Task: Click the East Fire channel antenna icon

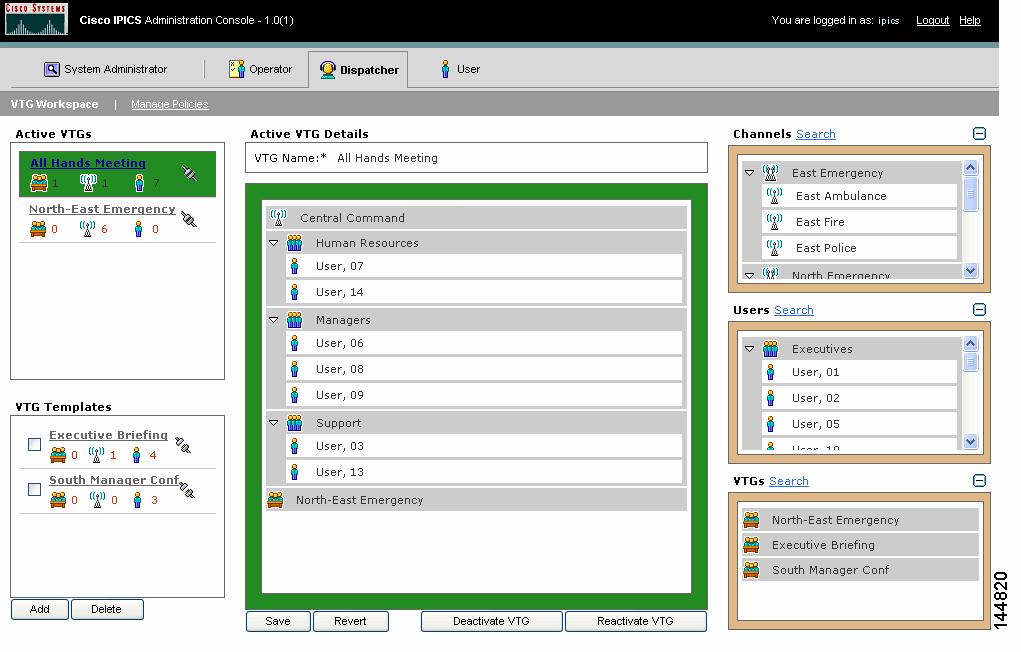Action: pos(774,221)
